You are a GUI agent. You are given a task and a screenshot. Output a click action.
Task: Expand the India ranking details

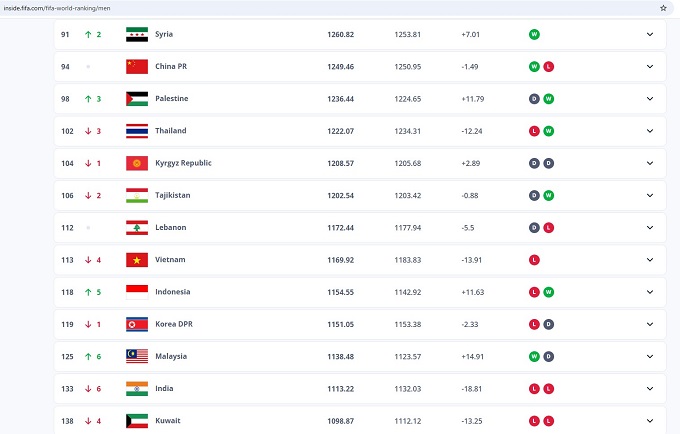[649, 389]
